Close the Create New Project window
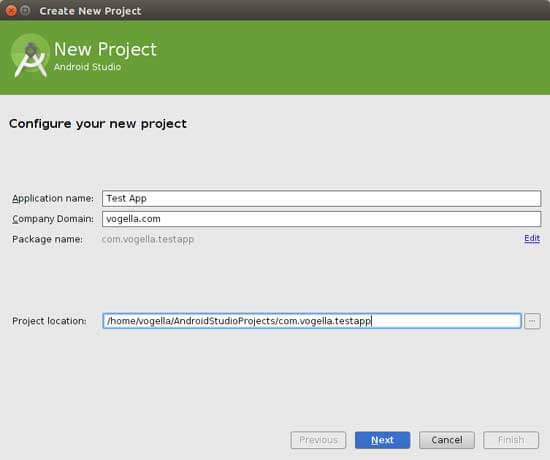Image resolution: width=550 pixels, height=460 pixels. [x=11, y=11]
